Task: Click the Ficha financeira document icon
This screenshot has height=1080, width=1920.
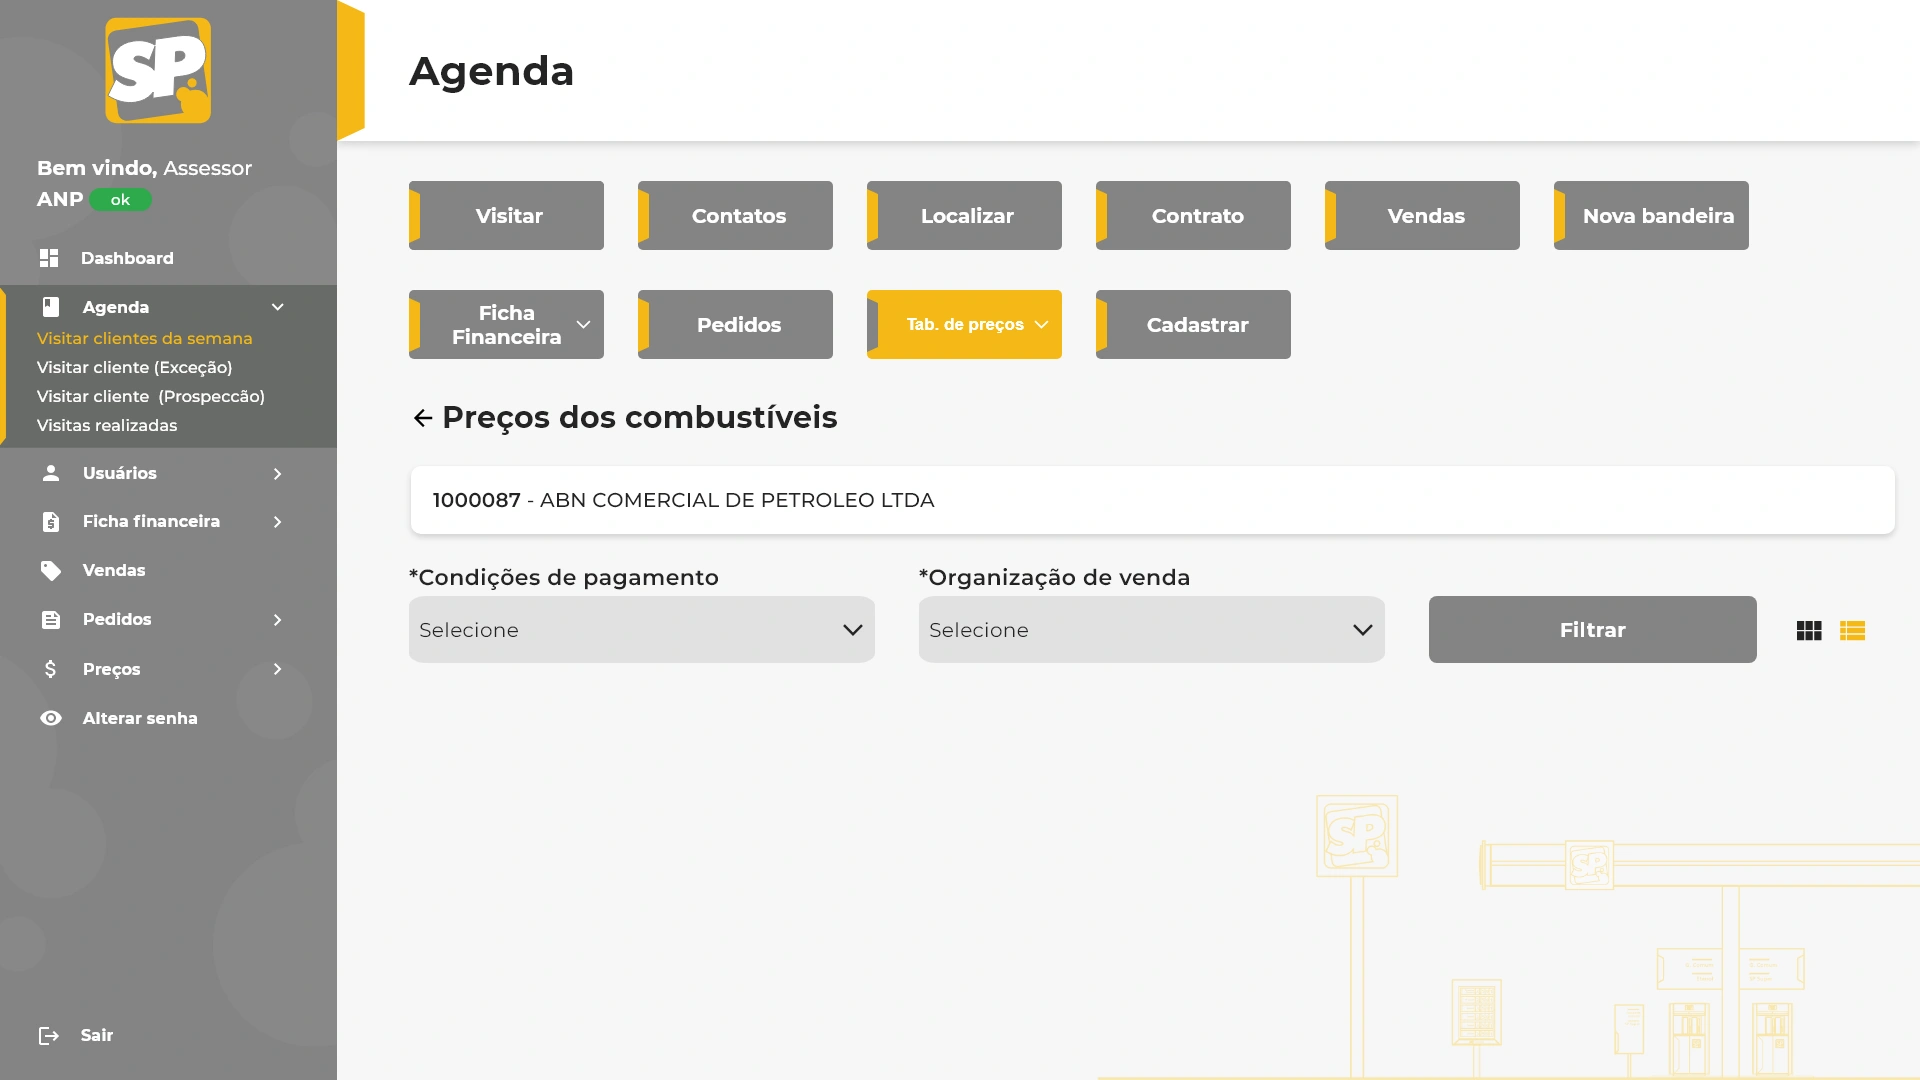Action: pos(51,522)
